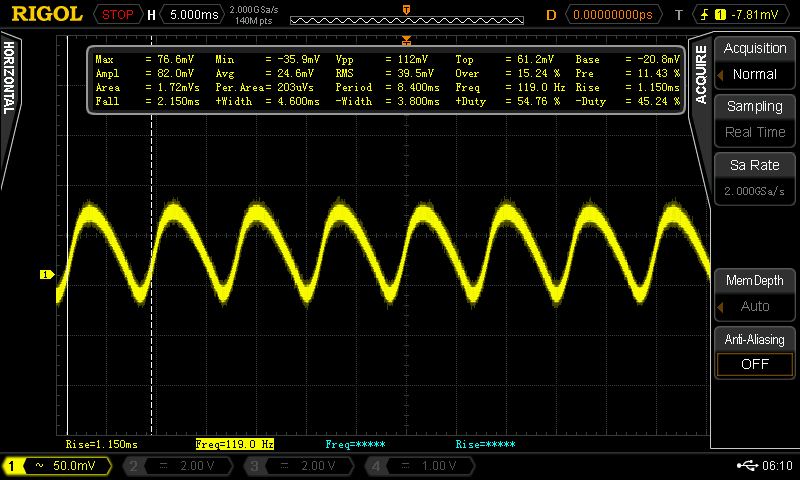The image size is (800, 480).
Task: Enable channel 3 2.00 V badge
Action: pos(299,466)
